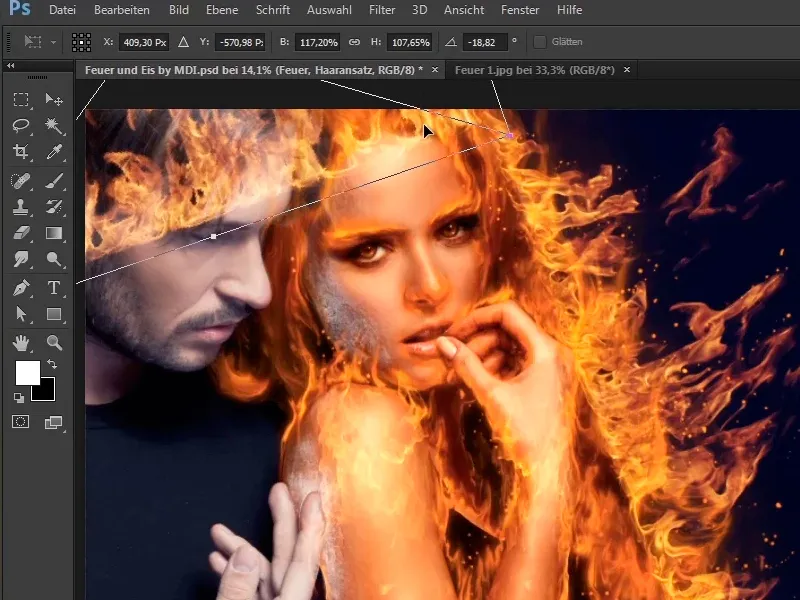Select the Rectangle shape tool
Image resolution: width=800 pixels, height=600 pixels.
pos(54,314)
